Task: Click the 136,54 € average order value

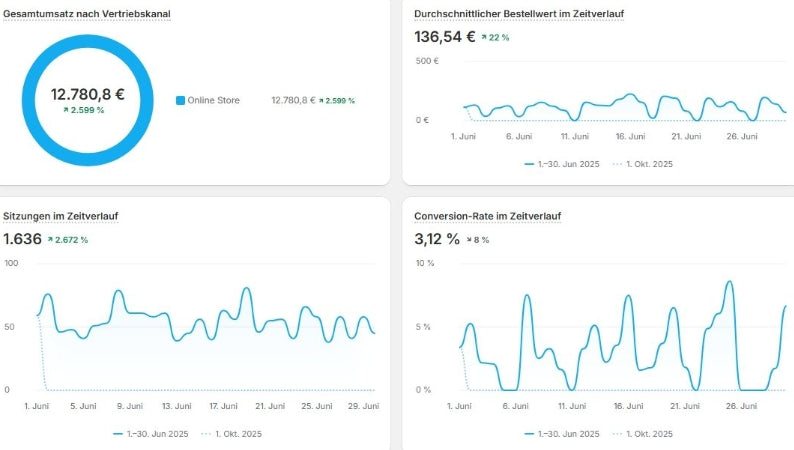Action: click(444, 37)
